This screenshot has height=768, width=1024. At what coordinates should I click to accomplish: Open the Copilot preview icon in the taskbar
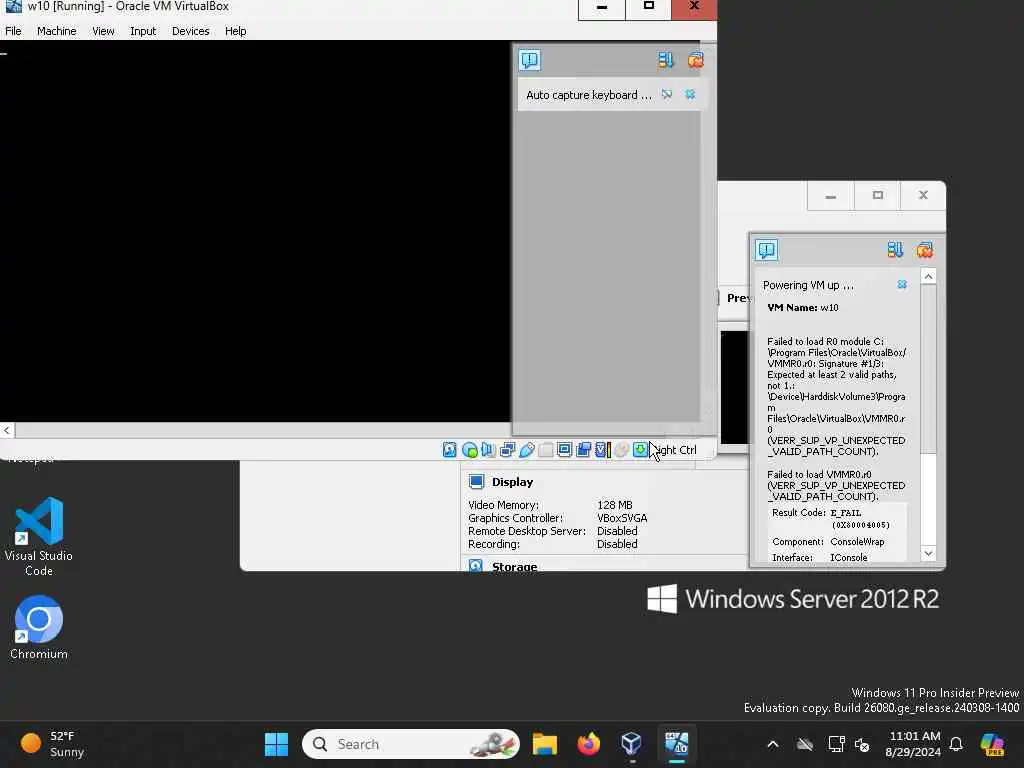(x=992, y=744)
